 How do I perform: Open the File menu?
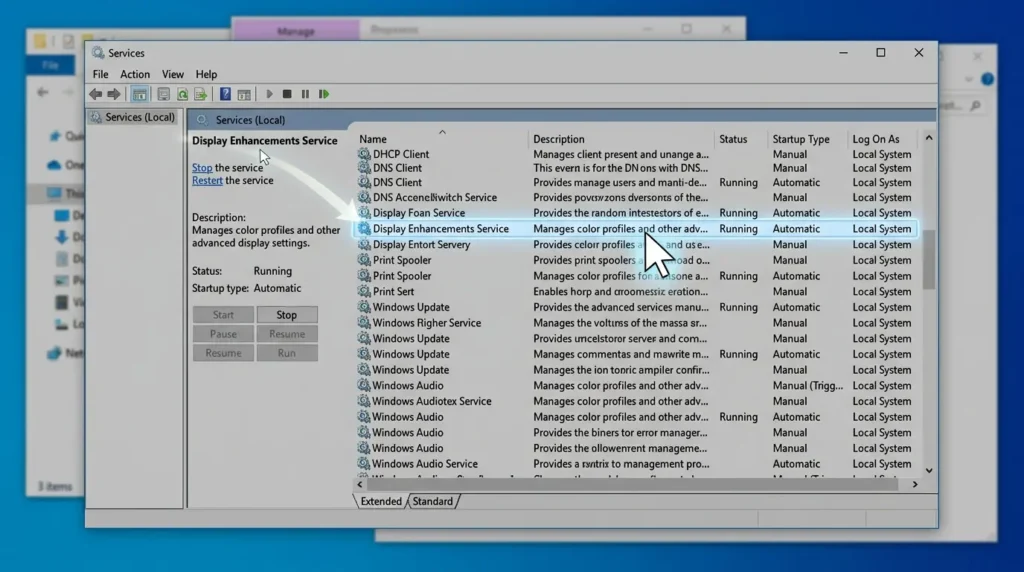tap(101, 74)
